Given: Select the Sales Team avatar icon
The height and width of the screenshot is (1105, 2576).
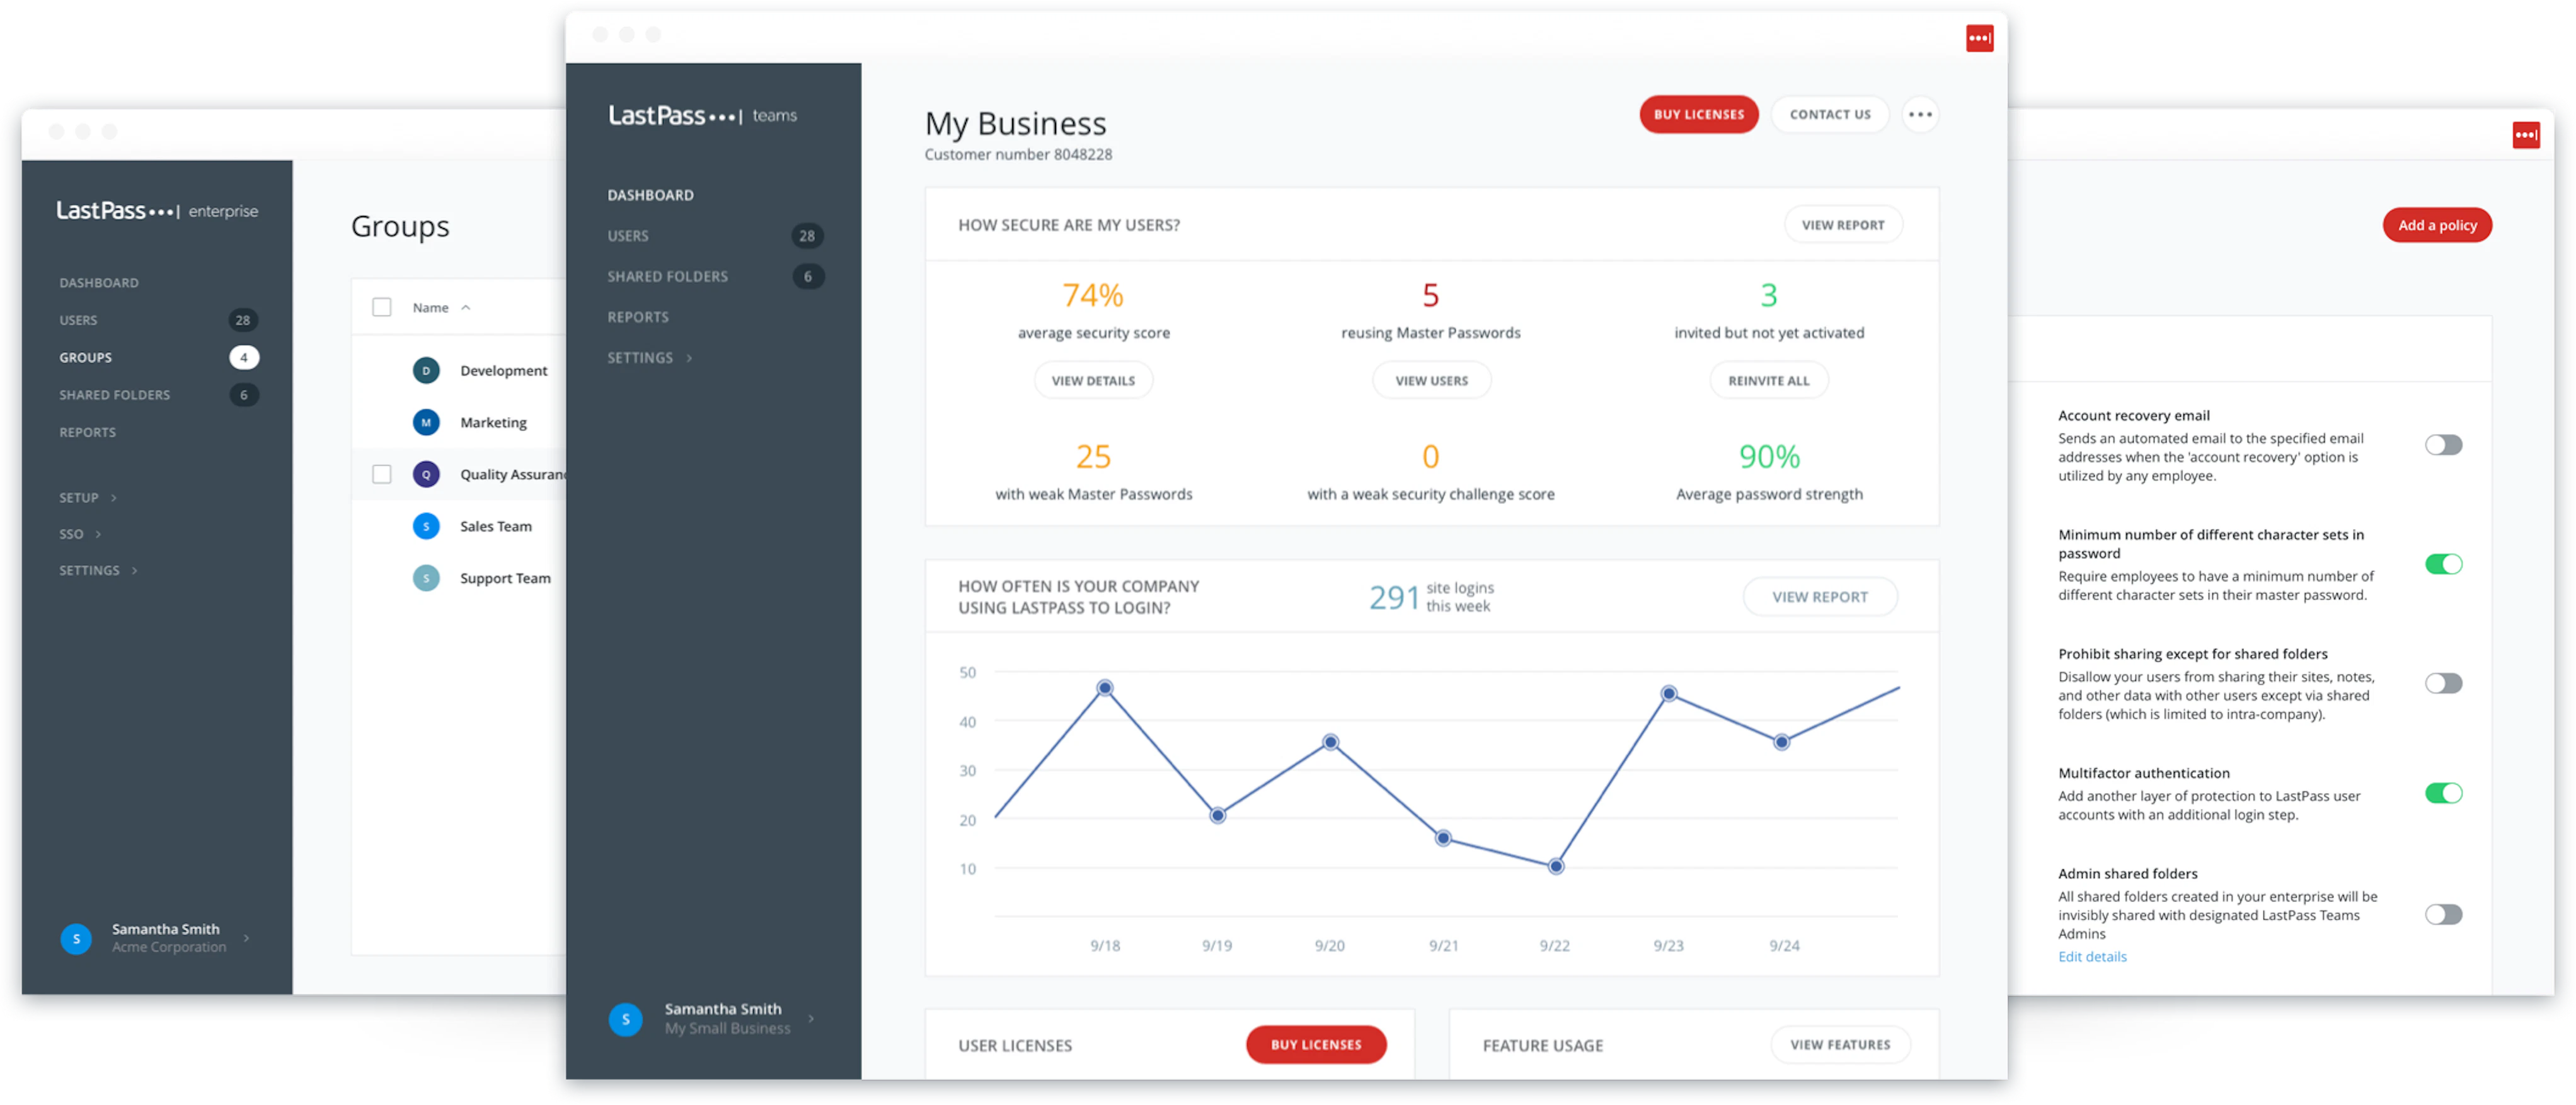Looking at the screenshot, I should pyautogui.click(x=427, y=526).
